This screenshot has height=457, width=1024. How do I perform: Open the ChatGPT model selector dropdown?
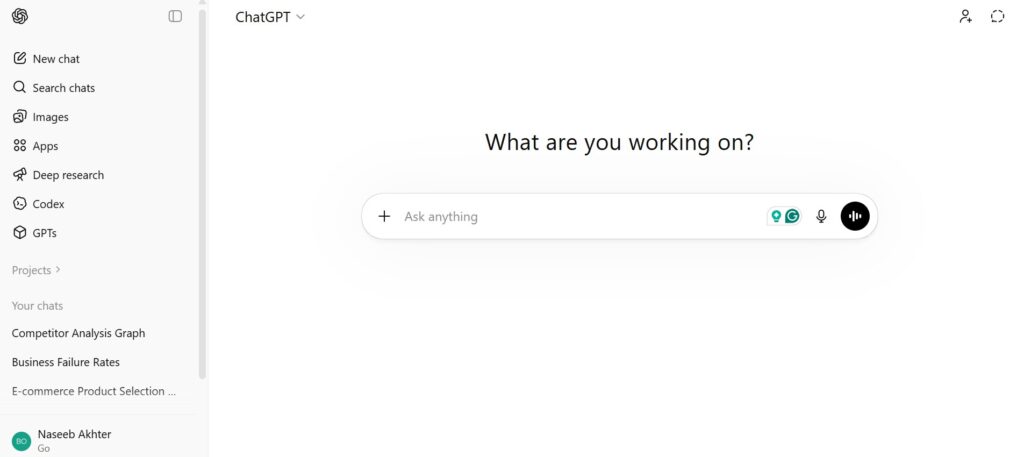point(270,17)
